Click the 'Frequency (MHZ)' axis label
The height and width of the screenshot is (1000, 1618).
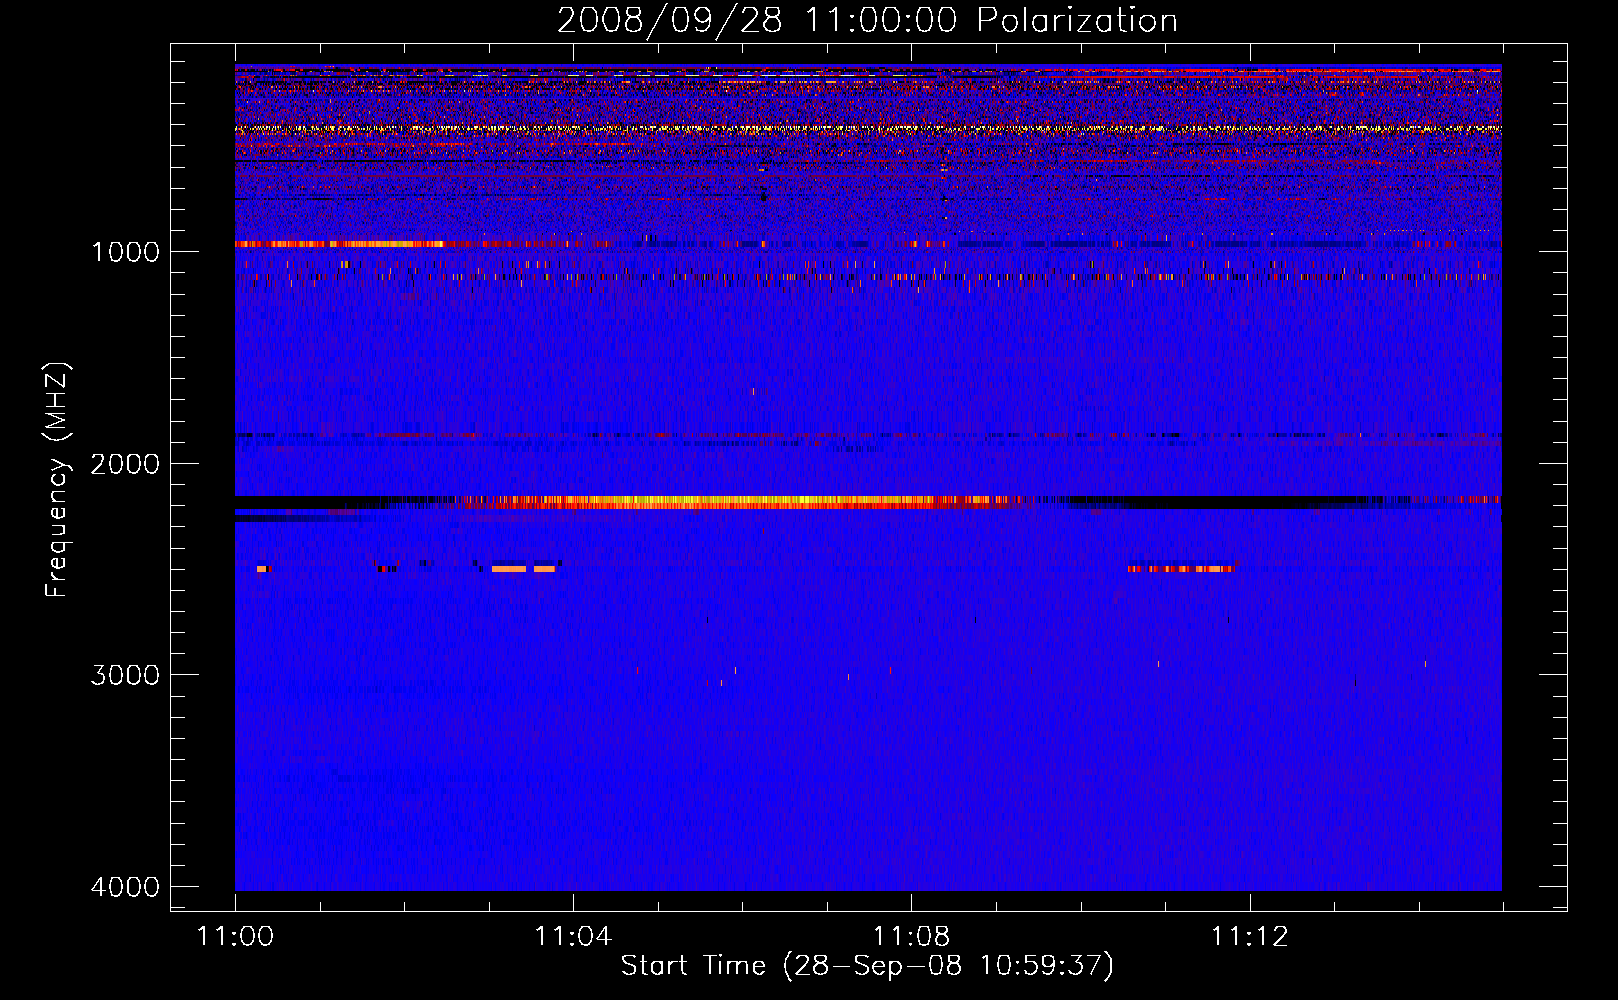(56, 480)
